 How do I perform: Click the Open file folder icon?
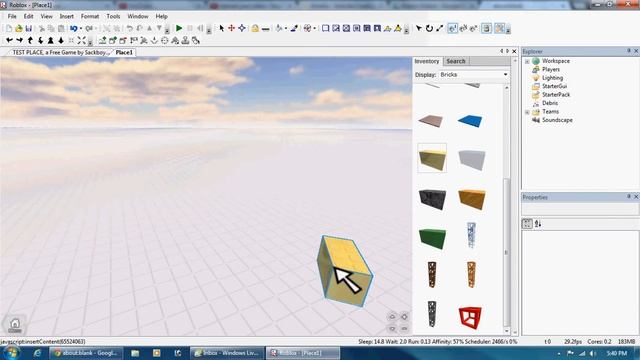pyautogui.click(x=18, y=29)
